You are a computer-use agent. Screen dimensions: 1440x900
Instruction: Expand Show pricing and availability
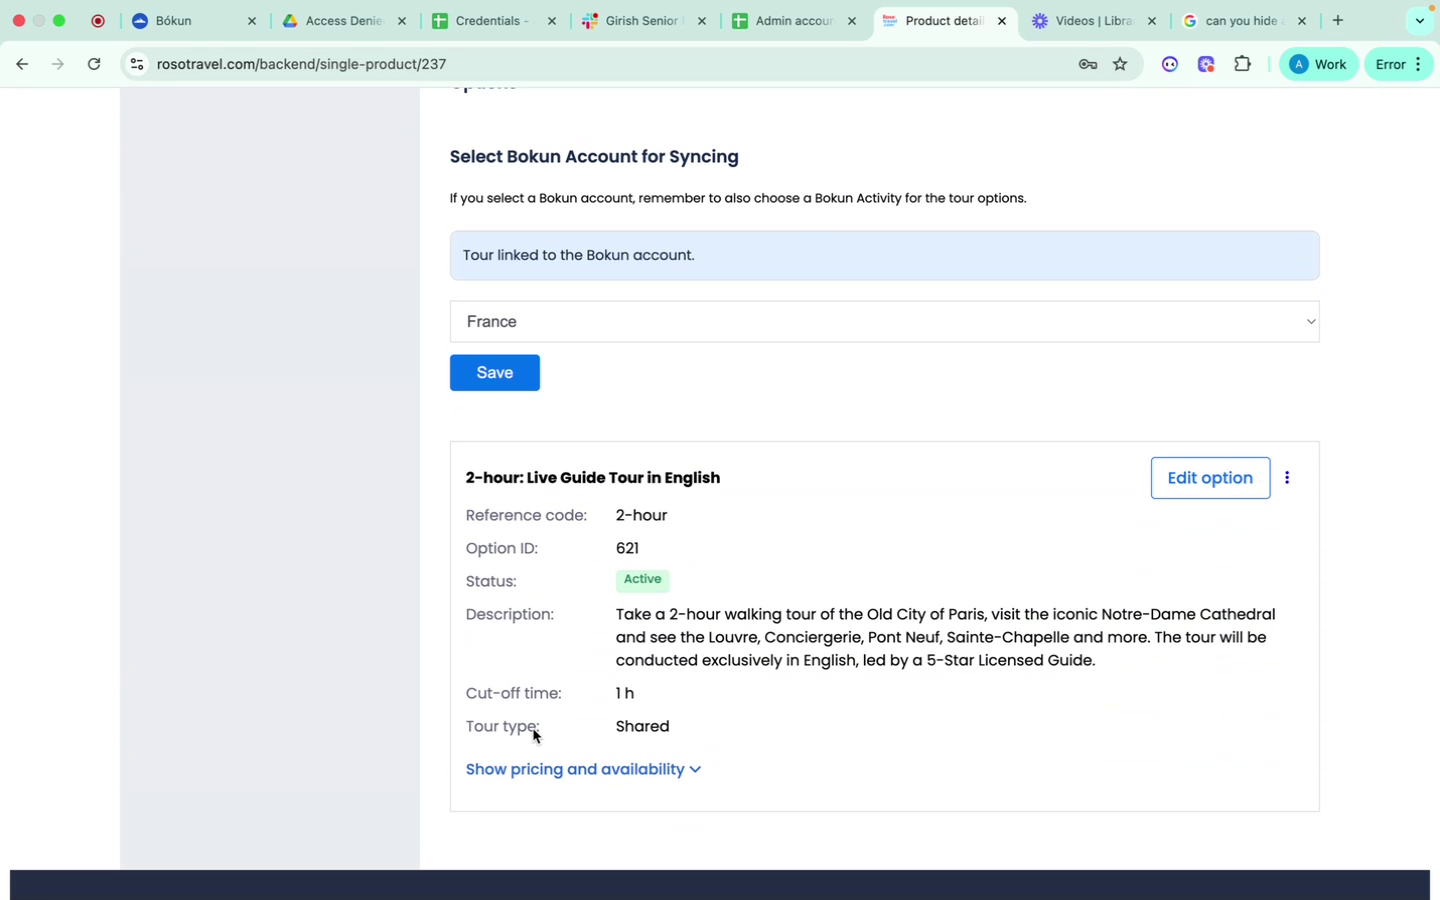pyautogui.click(x=584, y=769)
